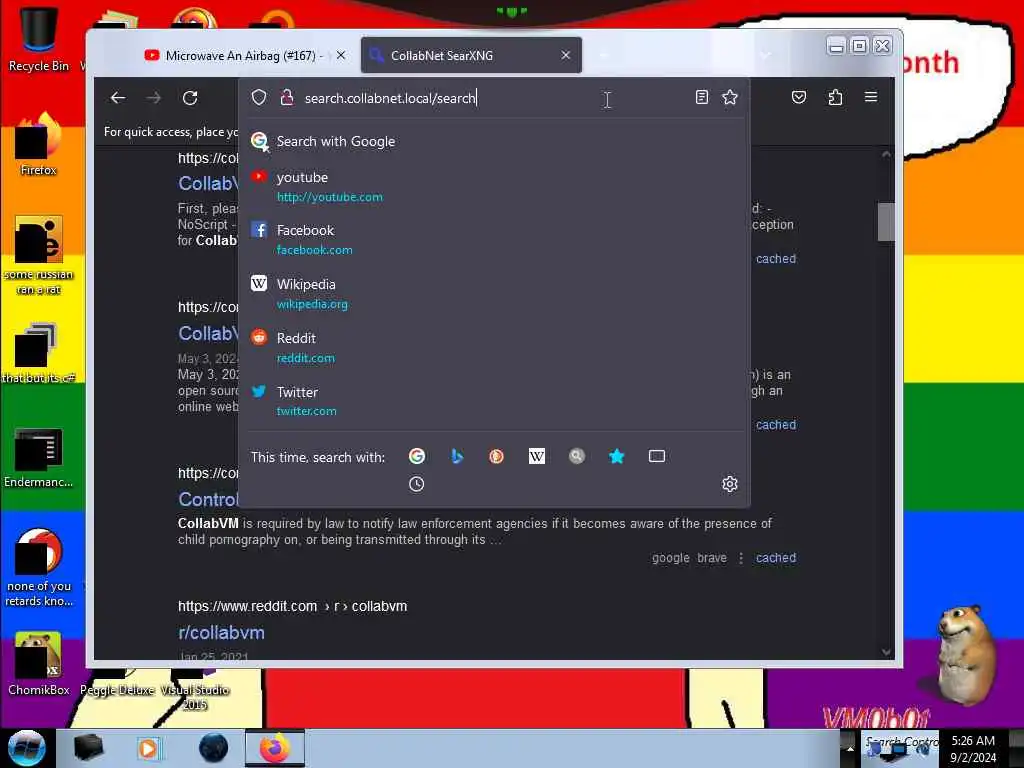Image resolution: width=1024 pixels, height=768 pixels.
Task: Open media player taskbar icon
Action: 149,748
